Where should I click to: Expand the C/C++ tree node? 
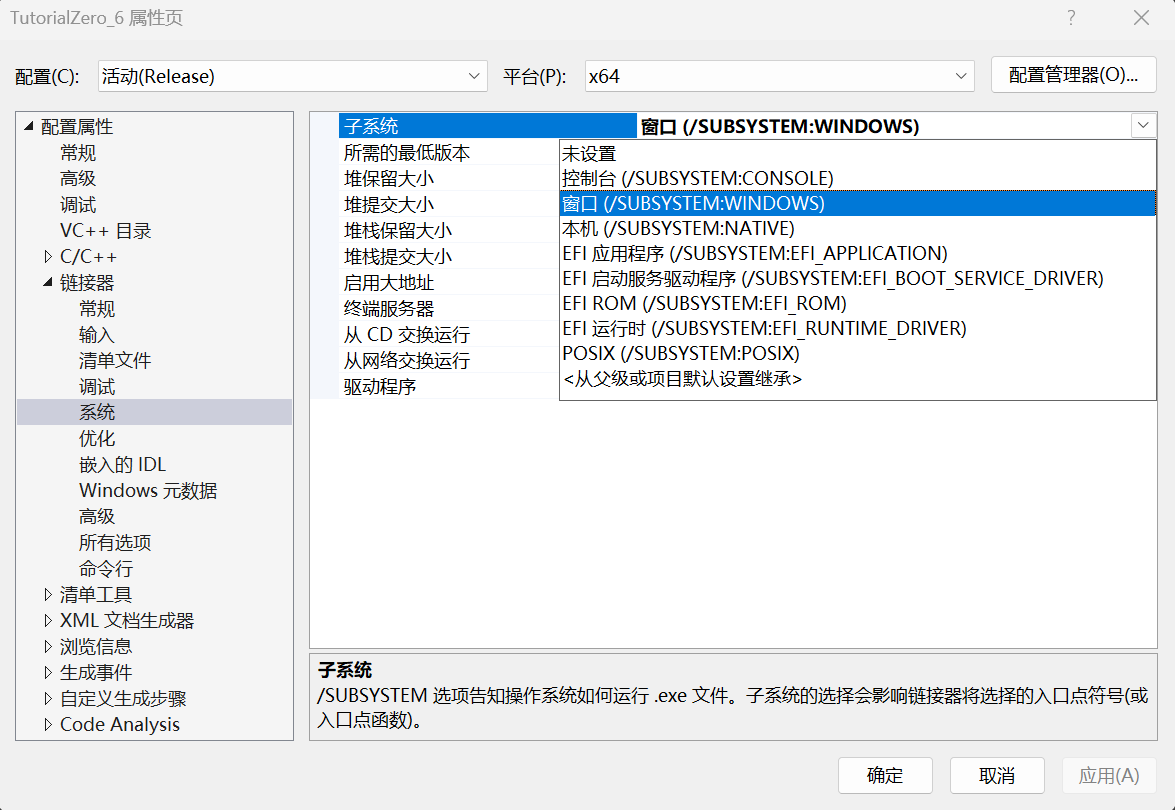point(48,256)
